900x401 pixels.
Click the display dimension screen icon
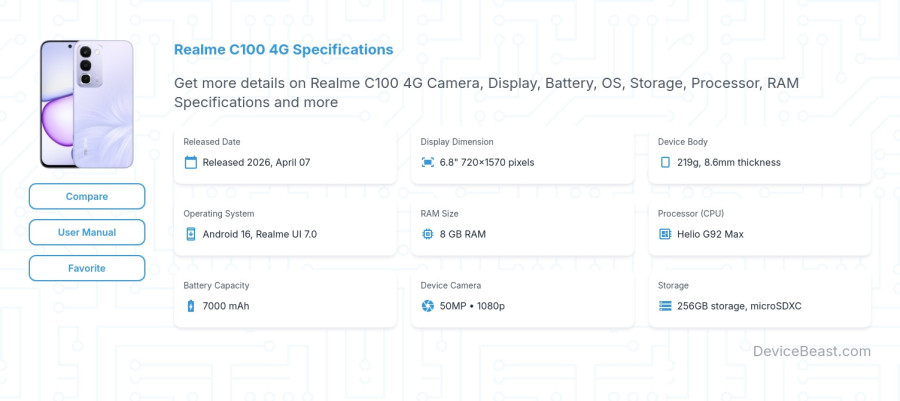(428, 162)
